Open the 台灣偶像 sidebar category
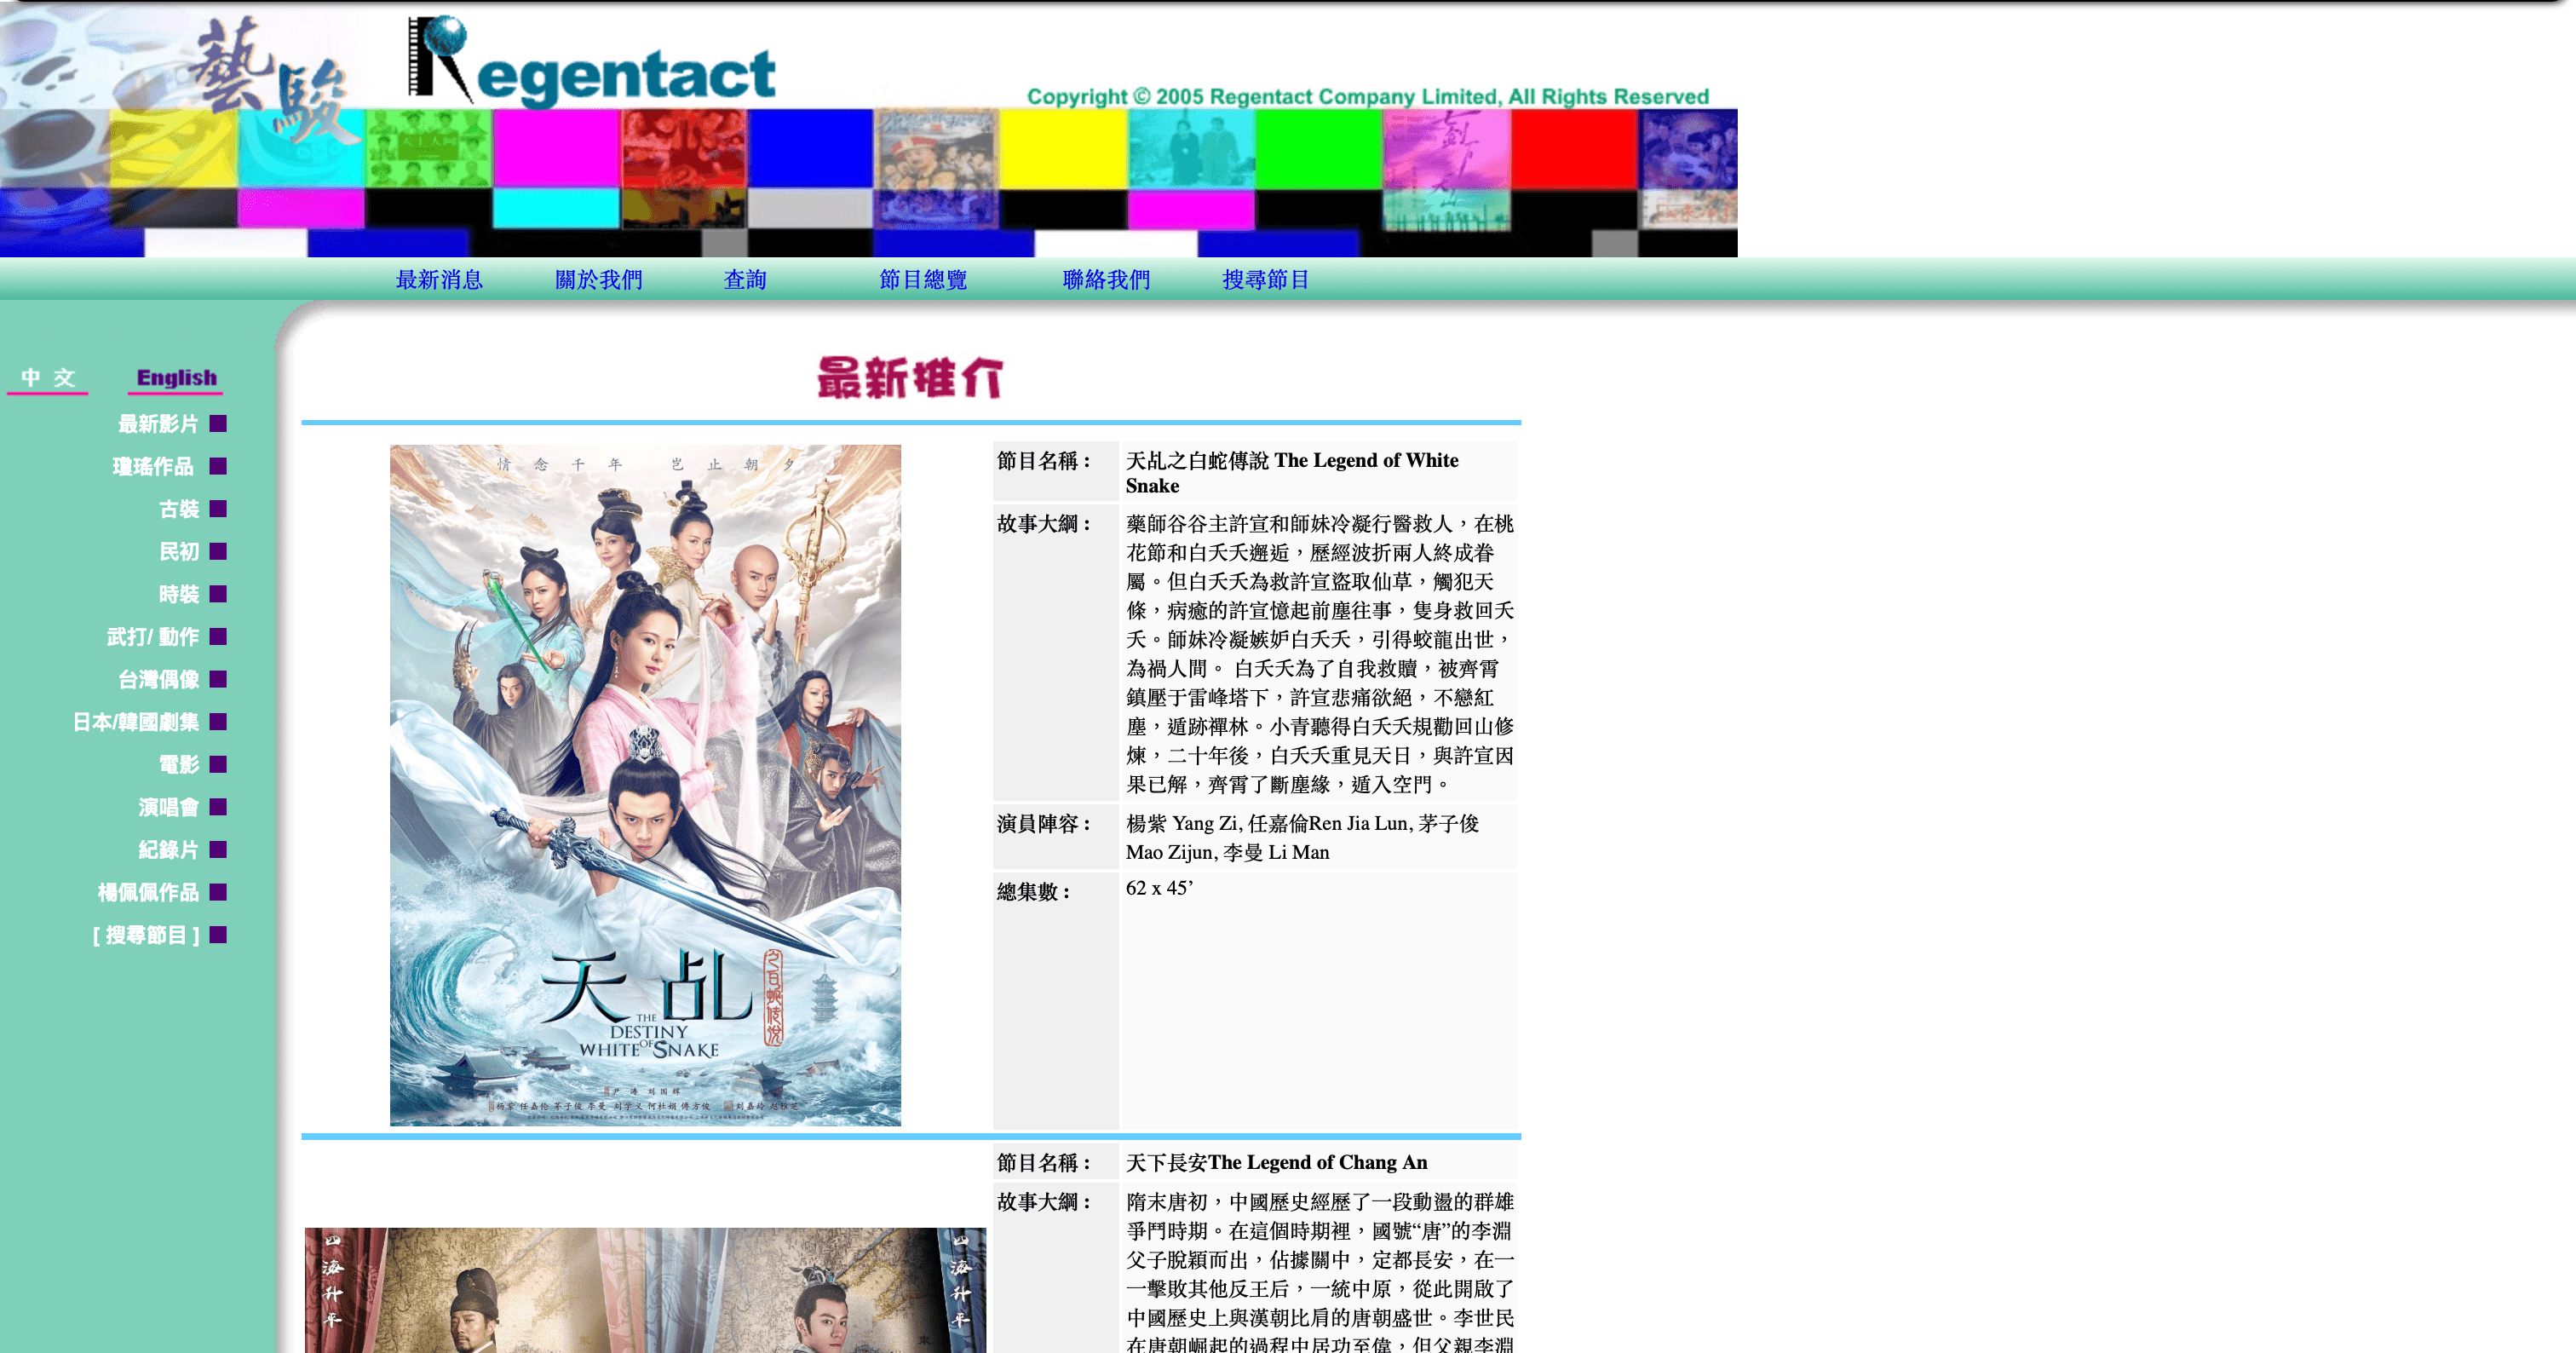 [x=158, y=679]
